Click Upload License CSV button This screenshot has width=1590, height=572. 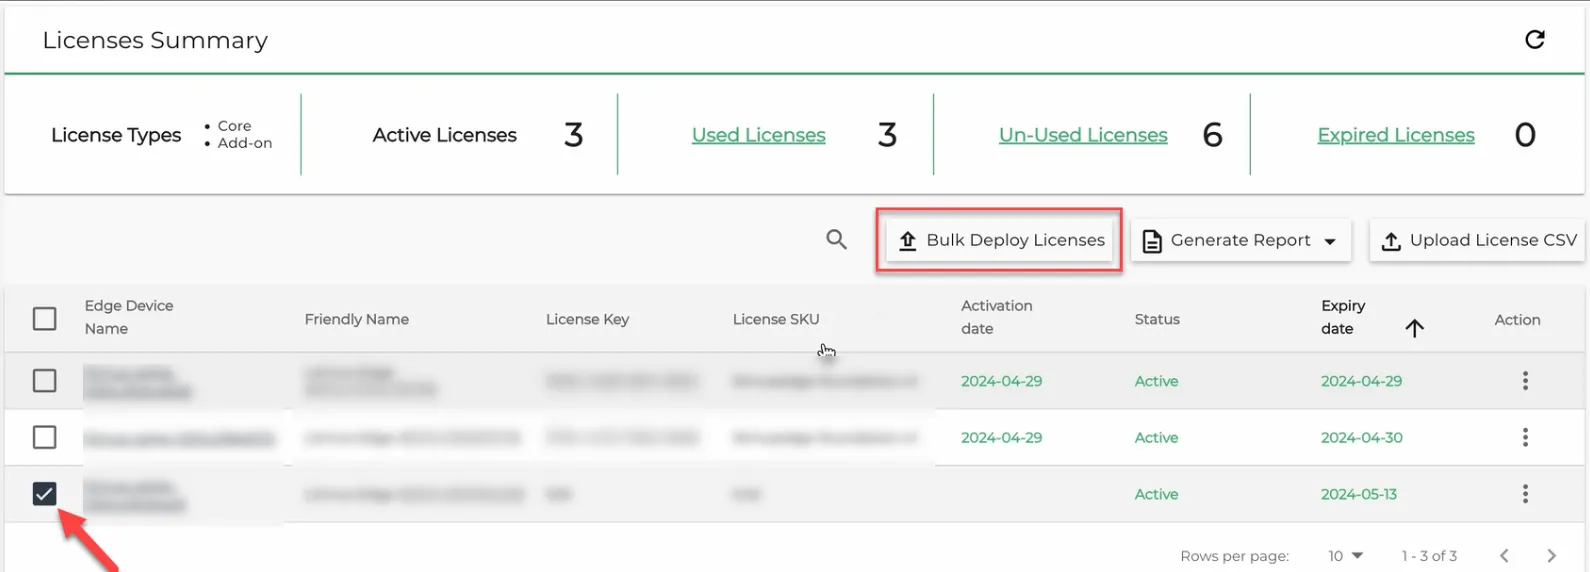click(x=1477, y=241)
